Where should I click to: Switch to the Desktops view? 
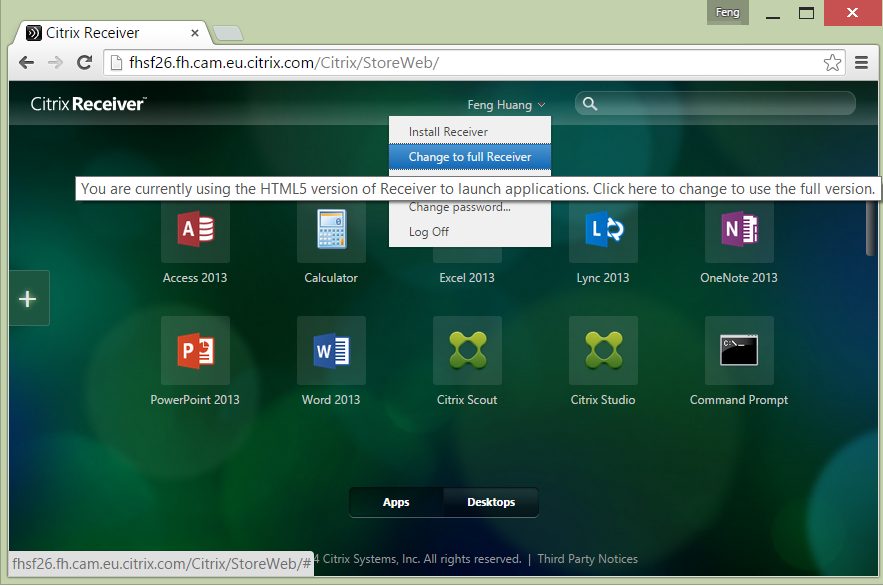tap(491, 502)
